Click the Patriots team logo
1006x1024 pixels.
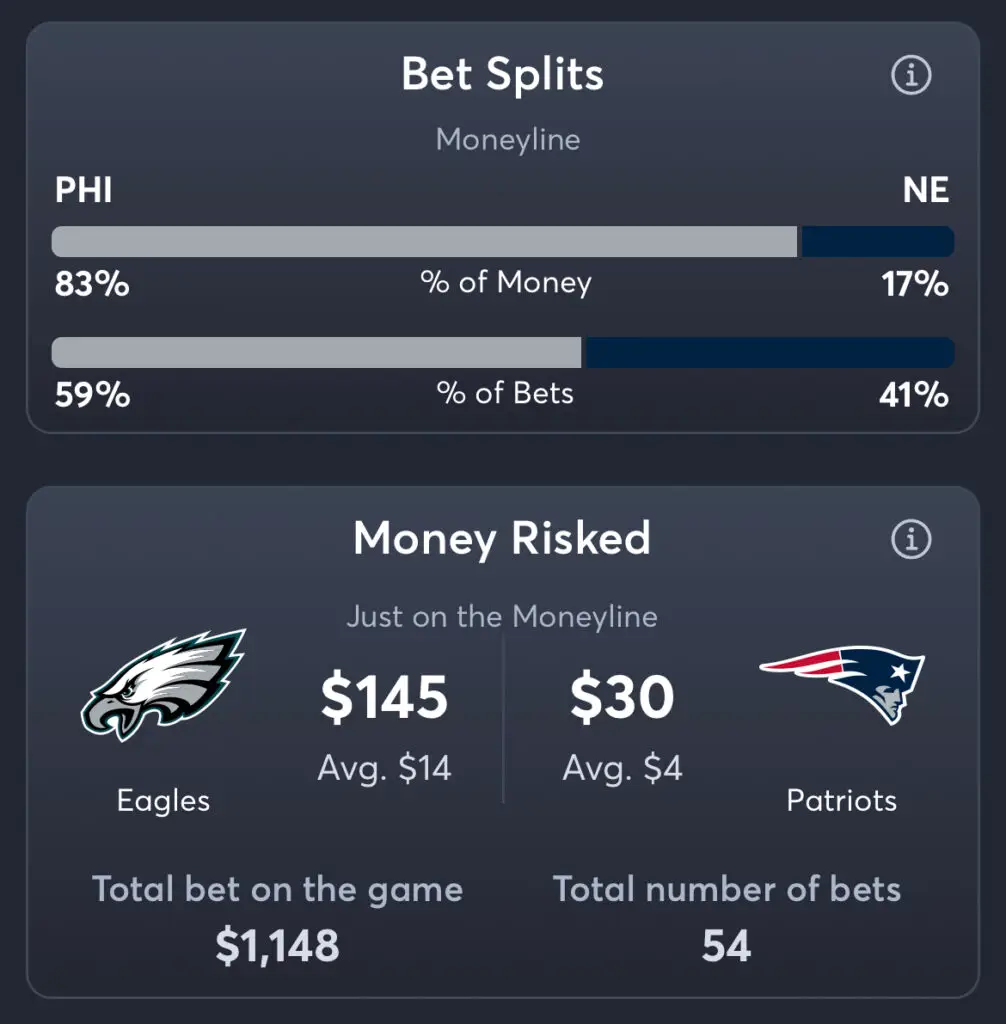(x=842, y=684)
